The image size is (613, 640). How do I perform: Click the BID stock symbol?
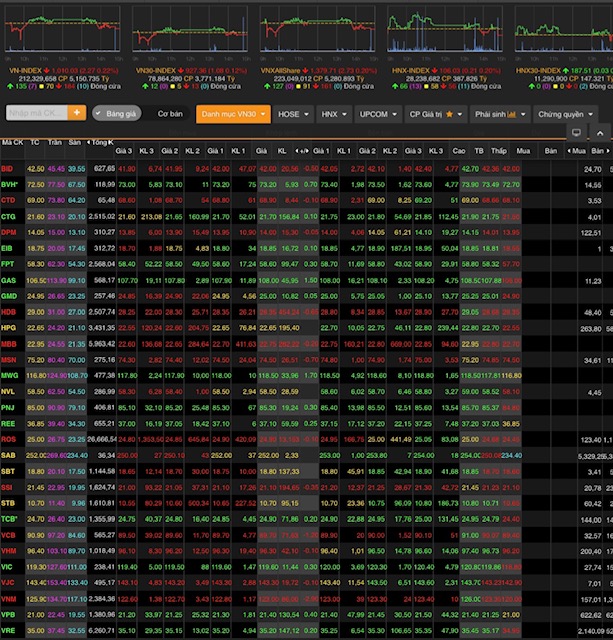point(7,169)
